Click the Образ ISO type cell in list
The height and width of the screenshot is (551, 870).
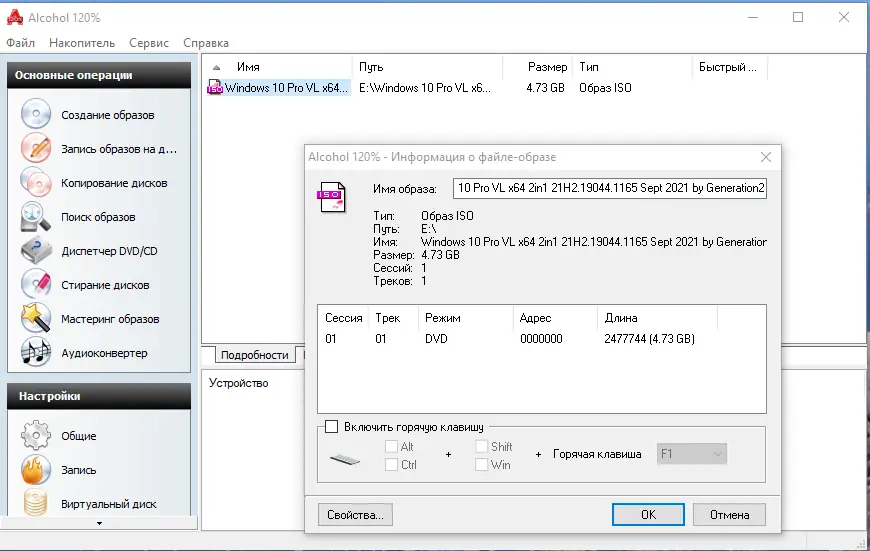(605, 88)
